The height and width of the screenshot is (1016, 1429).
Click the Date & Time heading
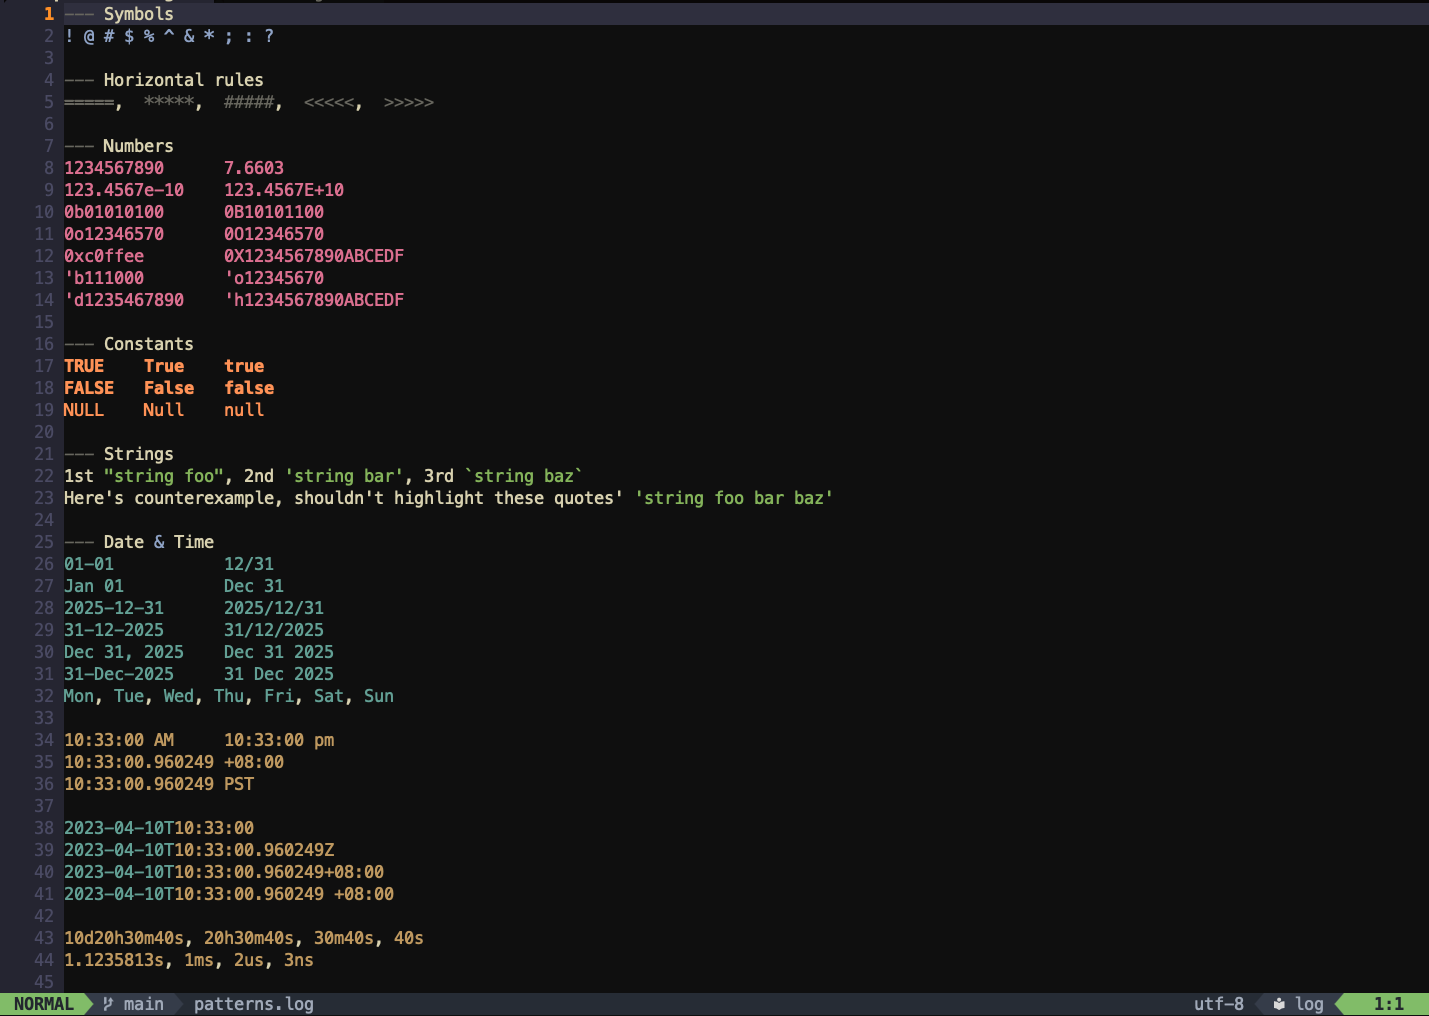[x=159, y=542]
